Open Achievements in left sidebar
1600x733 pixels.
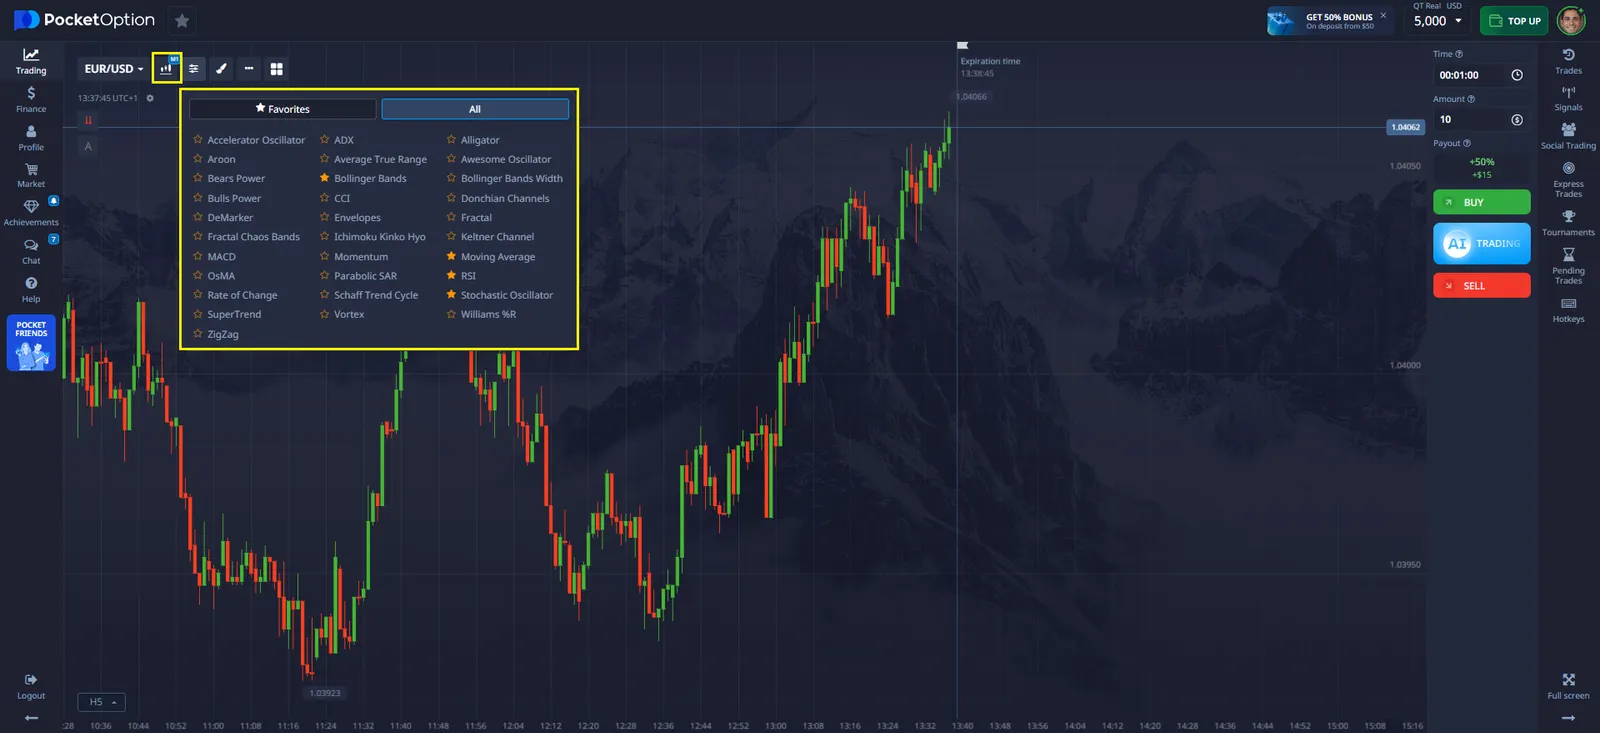click(x=31, y=211)
